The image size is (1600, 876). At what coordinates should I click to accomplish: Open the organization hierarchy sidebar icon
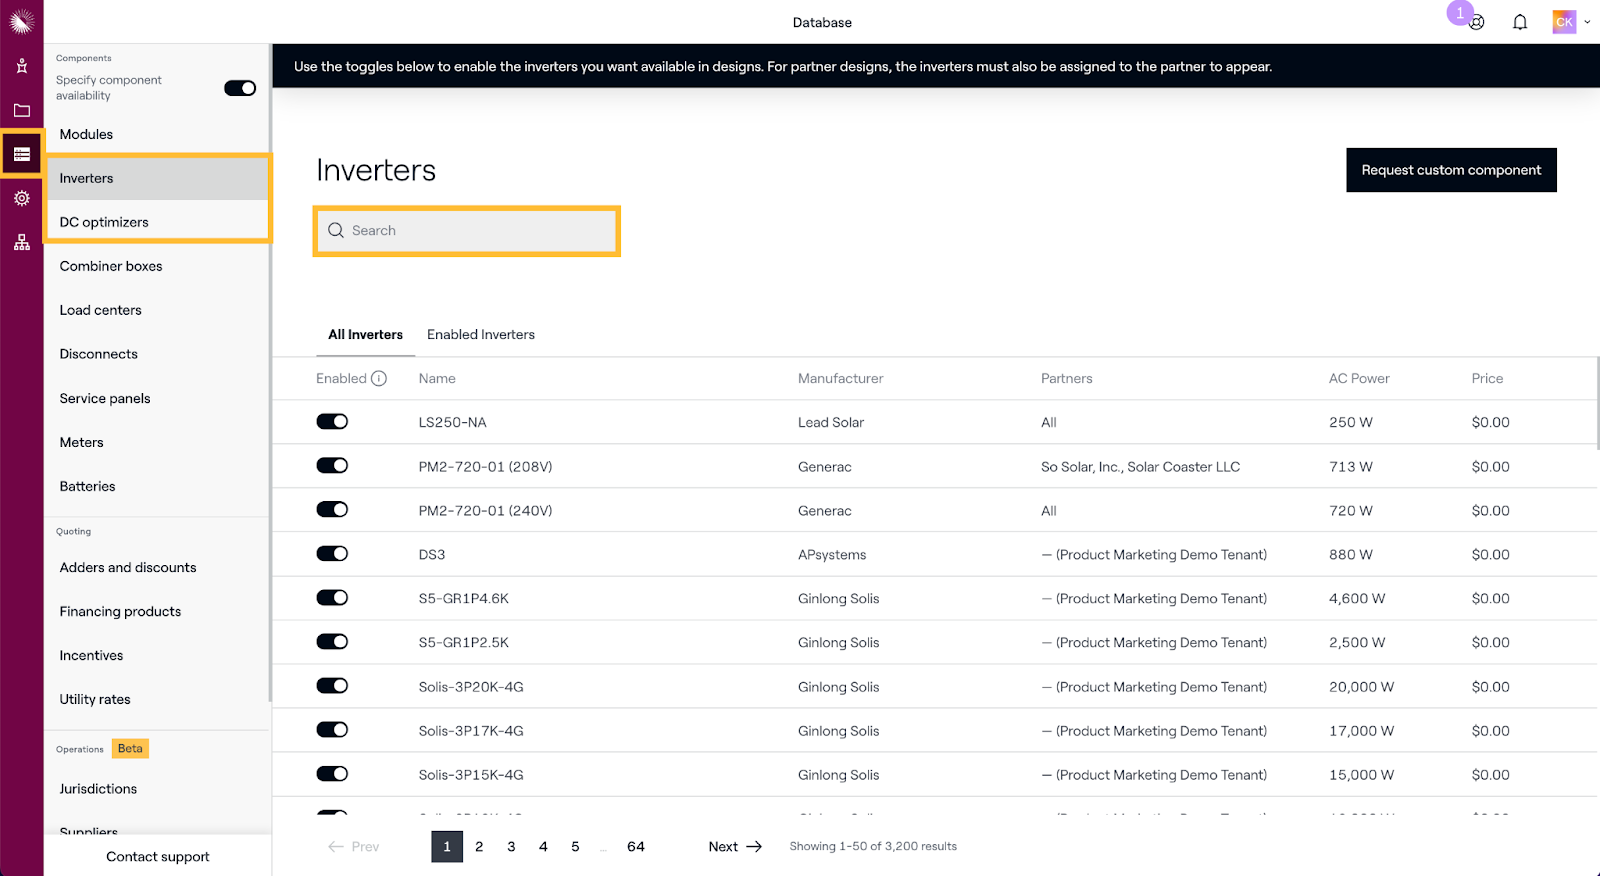(x=21, y=242)
